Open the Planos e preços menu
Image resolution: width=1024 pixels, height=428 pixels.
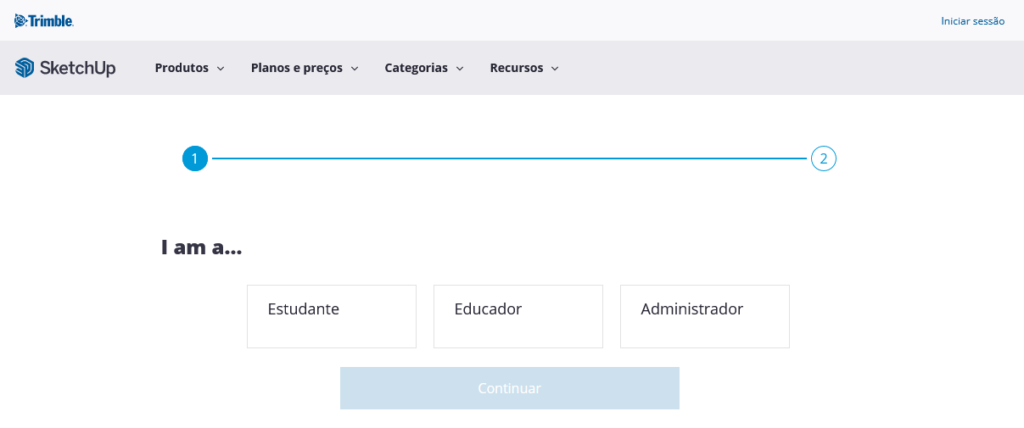tap(296, 68)
